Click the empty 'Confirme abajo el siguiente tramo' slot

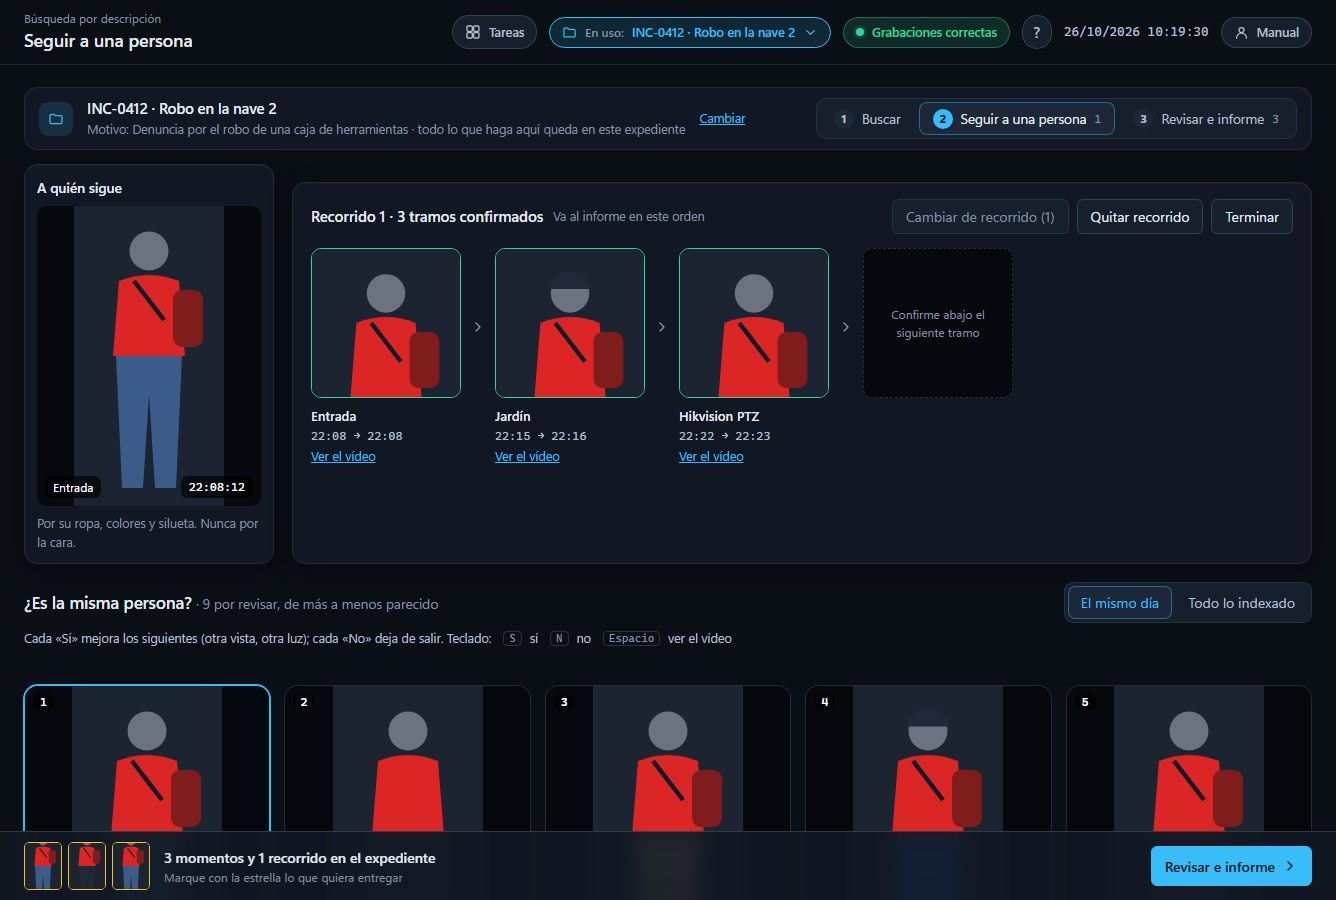click(x=938, y=323)
